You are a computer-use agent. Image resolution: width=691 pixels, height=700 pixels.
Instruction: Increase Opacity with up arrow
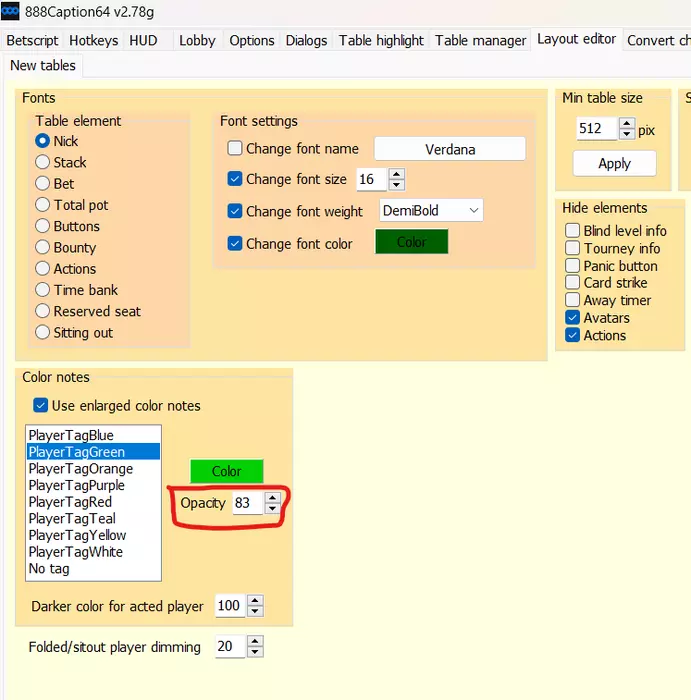pyautogui.click(x=272, y=497)
